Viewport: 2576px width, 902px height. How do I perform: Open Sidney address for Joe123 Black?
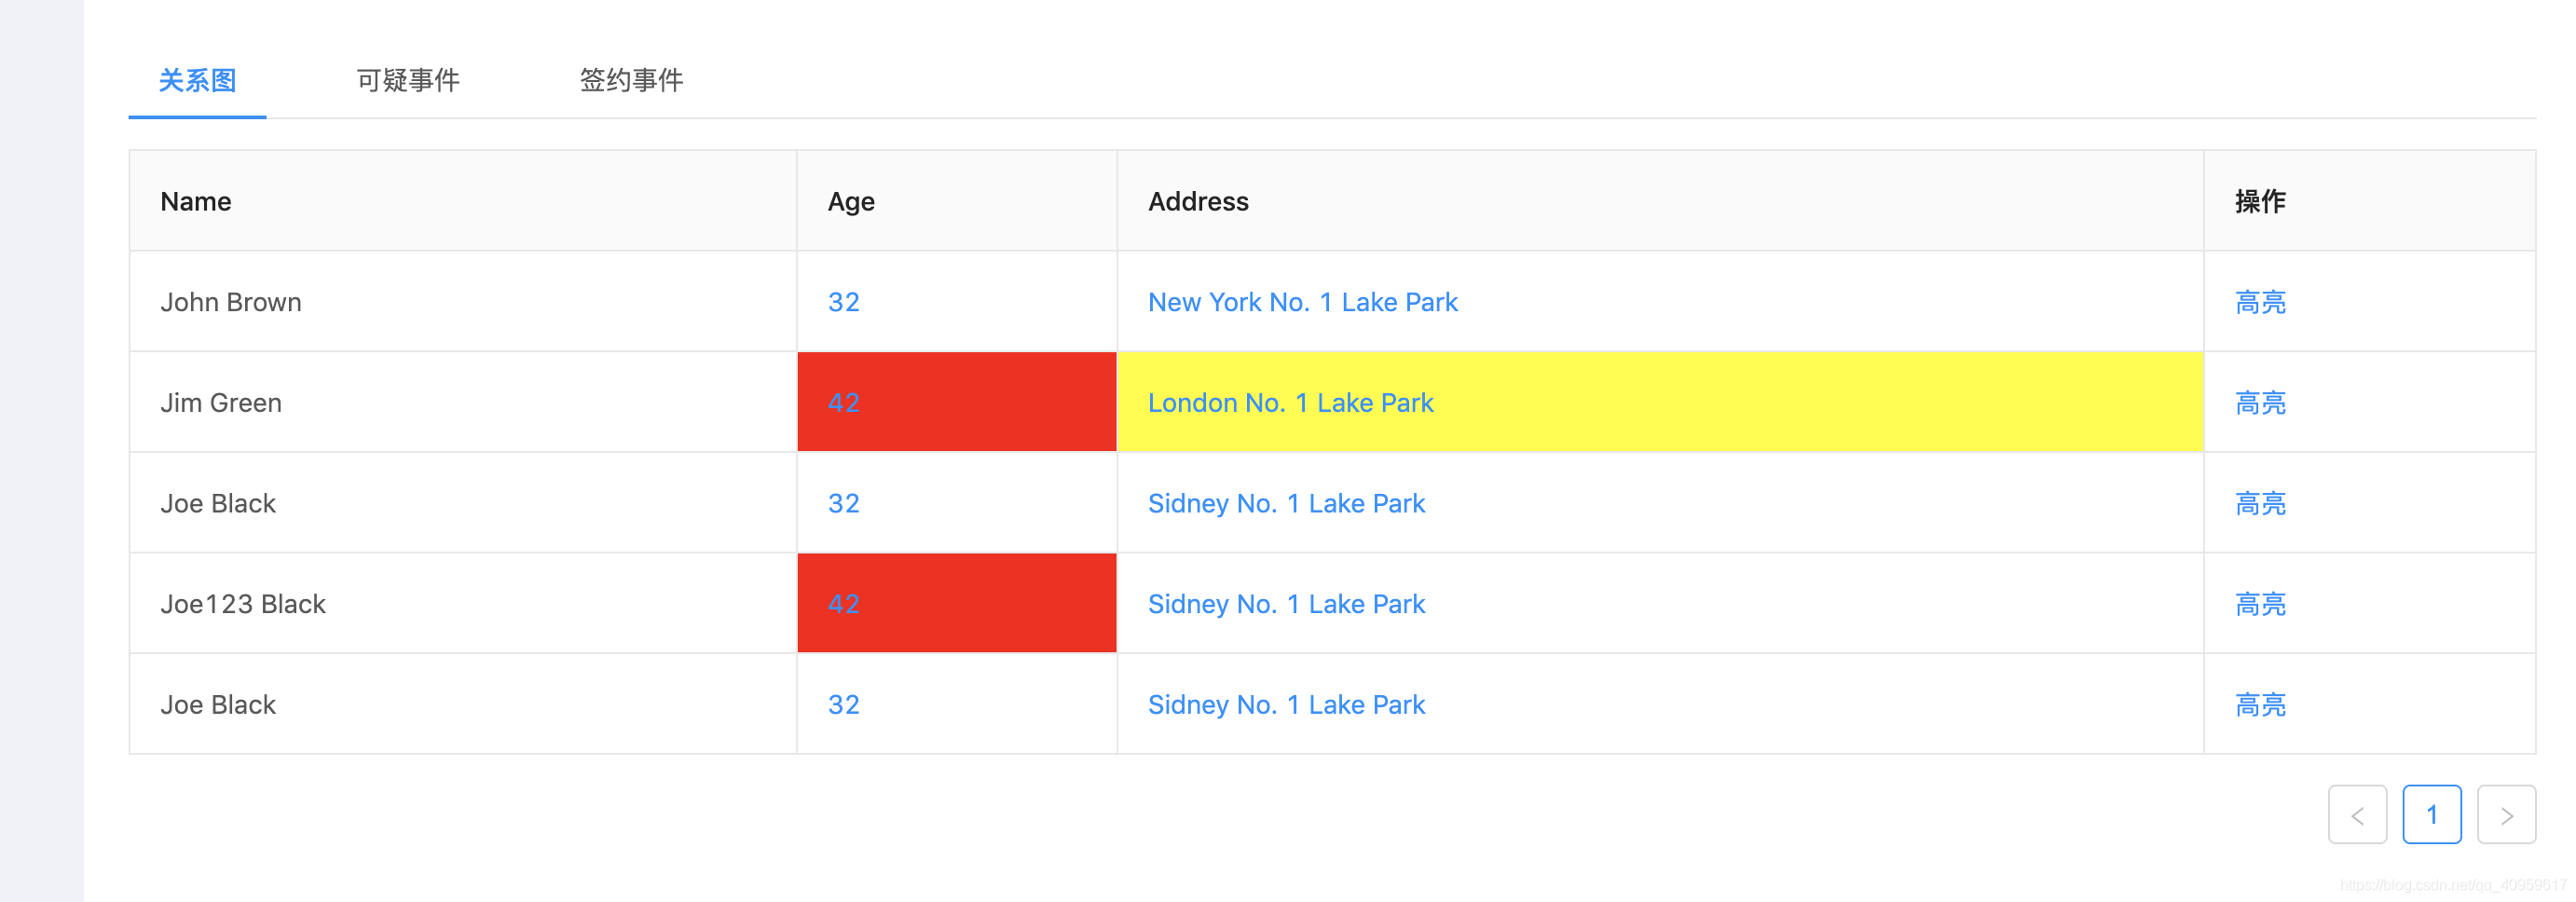coord(1286,604)
